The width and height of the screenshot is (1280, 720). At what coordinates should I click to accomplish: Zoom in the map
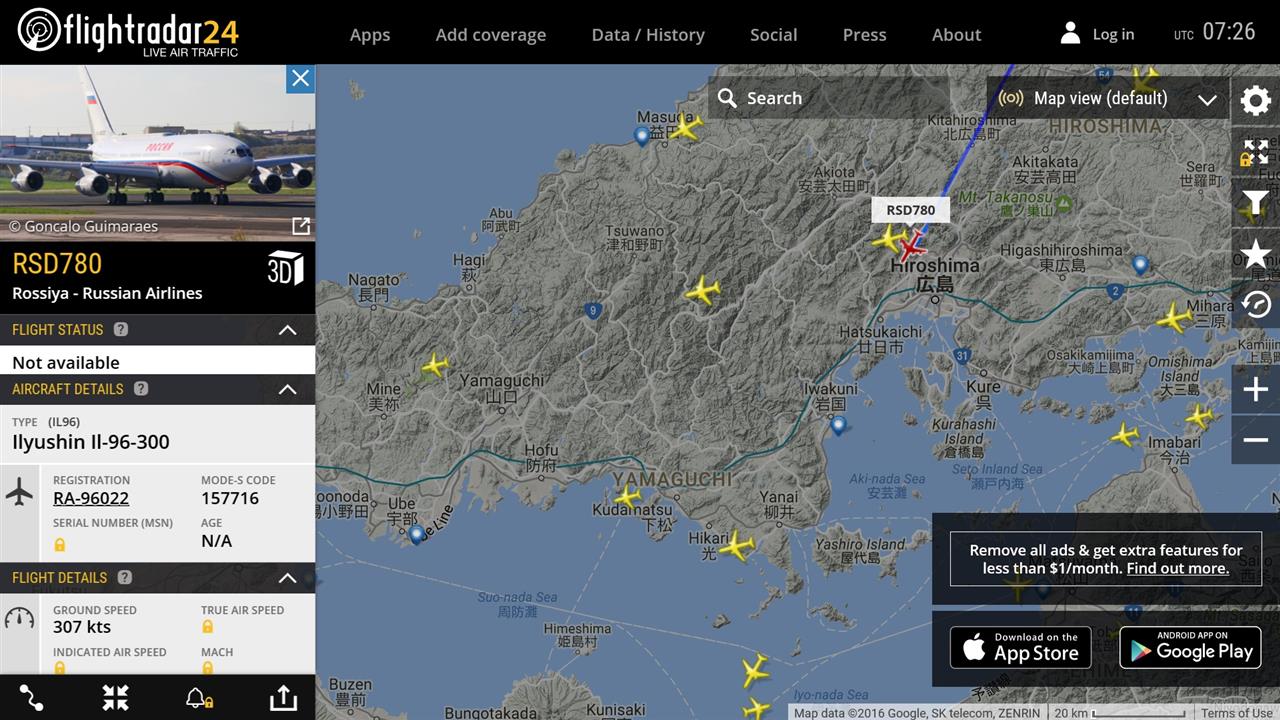pyautogui.click(x=1256, y=389)
